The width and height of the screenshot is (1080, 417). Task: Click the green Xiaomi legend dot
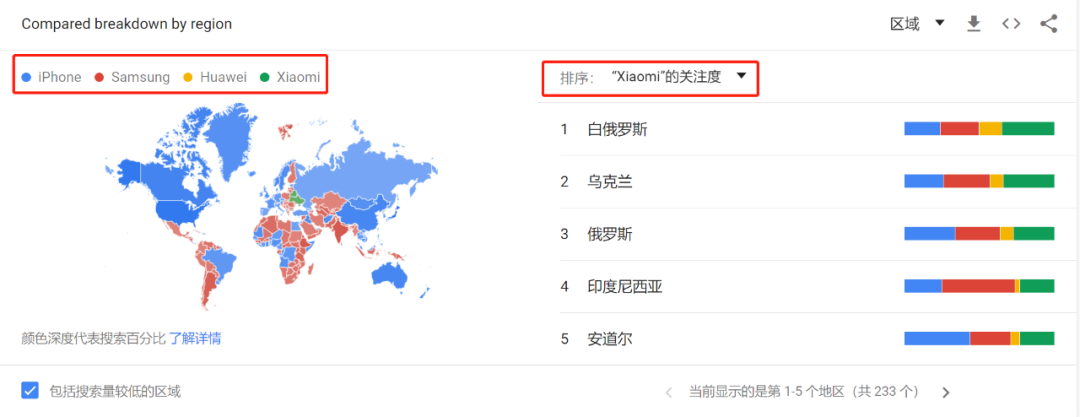pyautogui.click(x=264, y=77)
